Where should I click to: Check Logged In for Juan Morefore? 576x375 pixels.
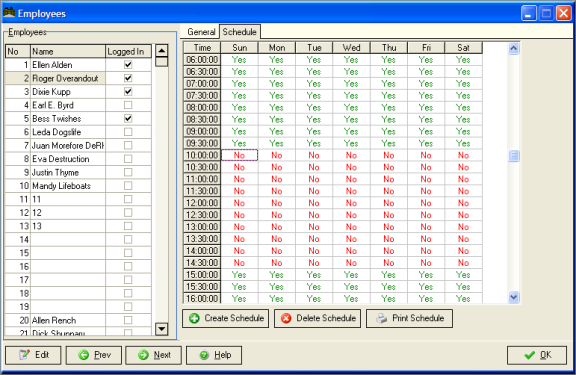click(128, 145)
